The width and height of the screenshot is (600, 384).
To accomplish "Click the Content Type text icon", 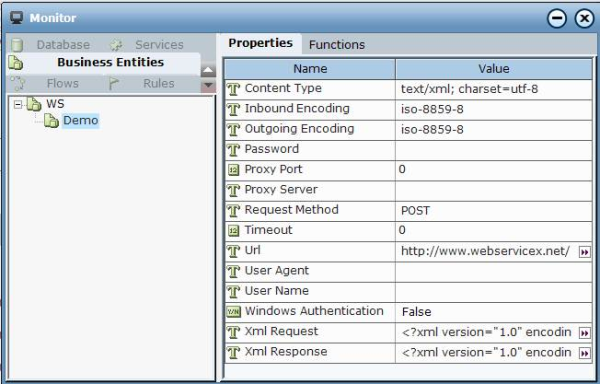I will pyautogui.click(x=233, y=89).
